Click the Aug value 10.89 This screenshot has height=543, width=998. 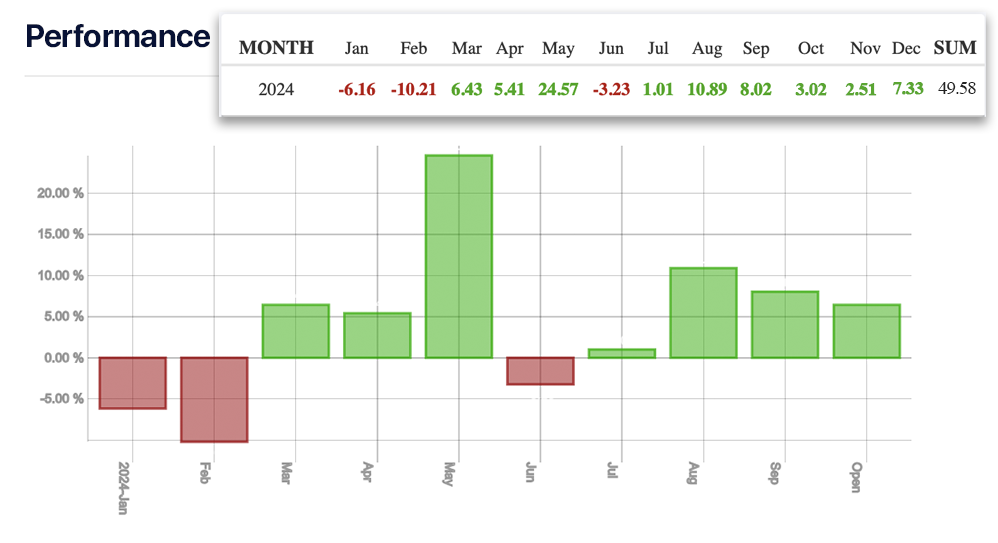coord(707,89)
